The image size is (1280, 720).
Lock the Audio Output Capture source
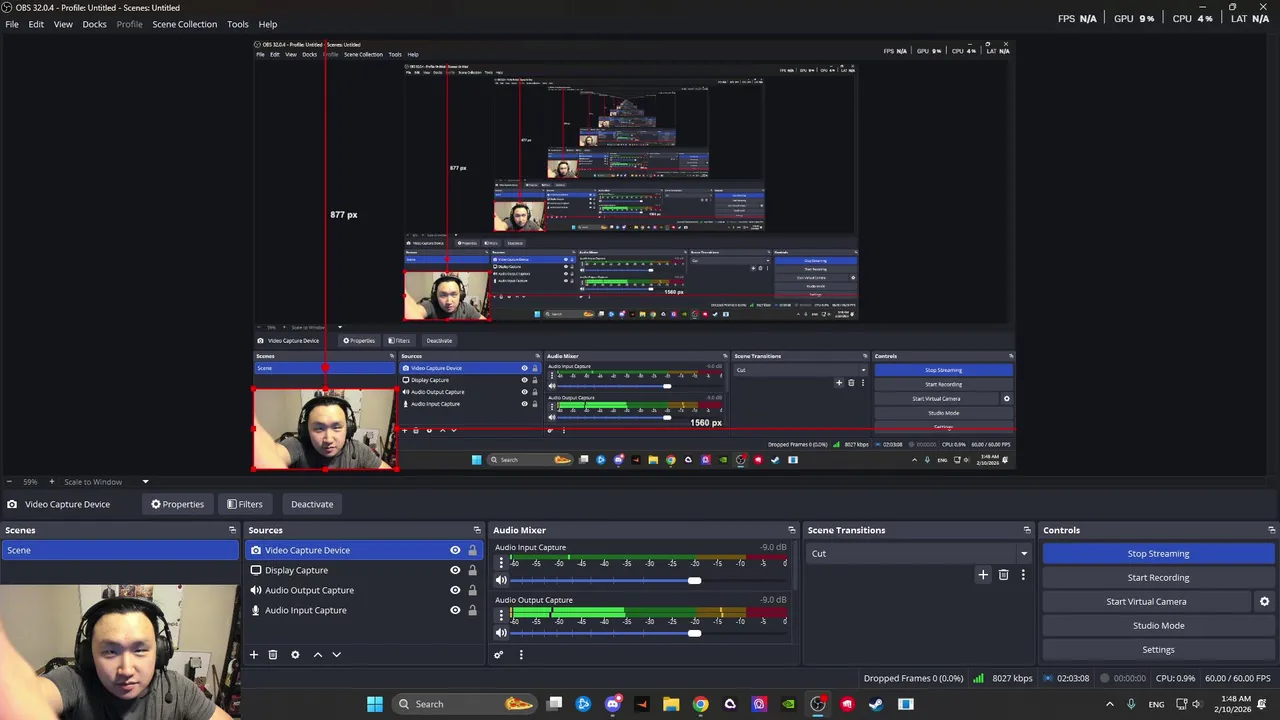pyautogui.click(x=472, y=590)
